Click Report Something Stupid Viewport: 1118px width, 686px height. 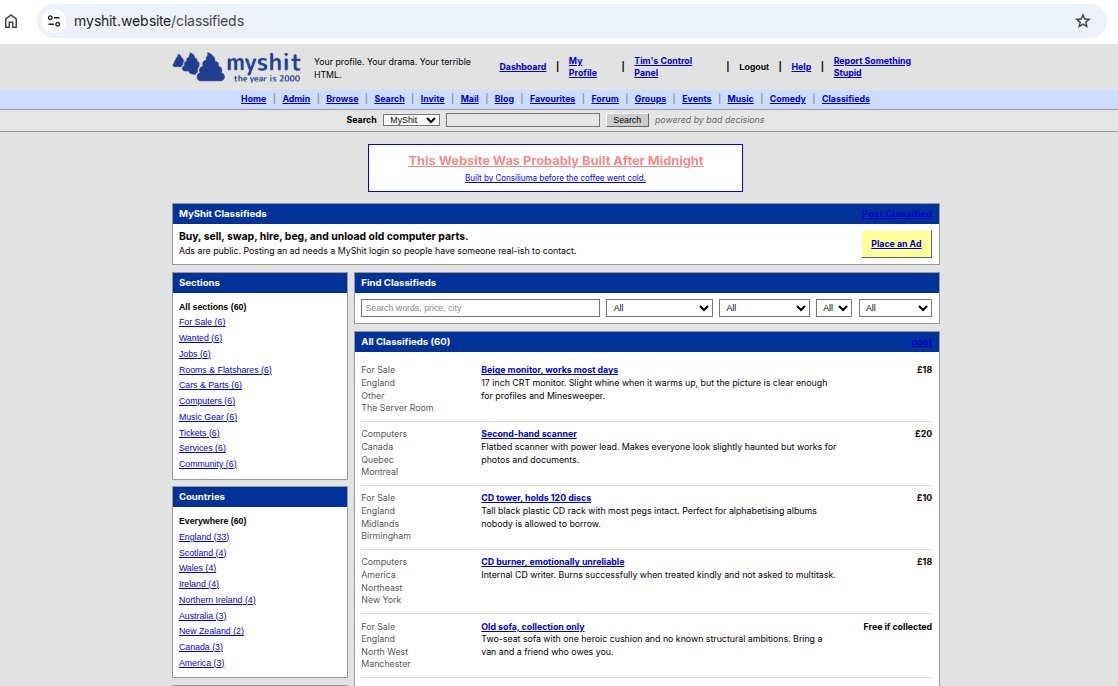pyautogui.click(x=872, y=67)
